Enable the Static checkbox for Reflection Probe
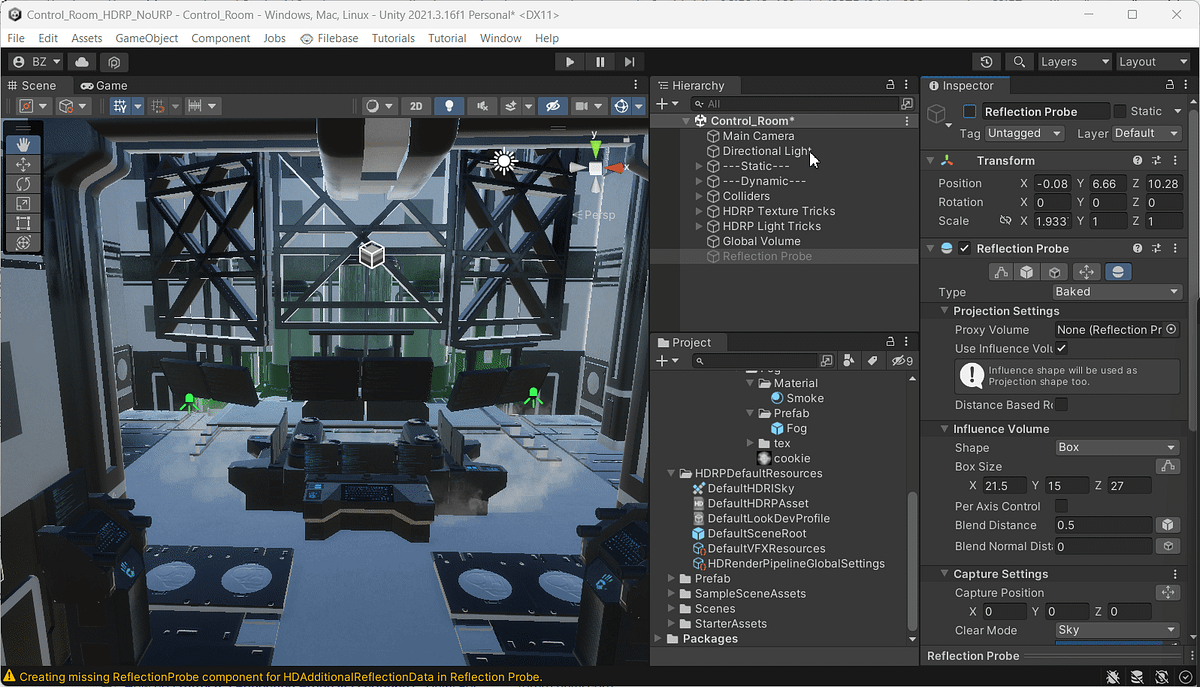Screen dimensions: 1200x687 coord(1122,111)
